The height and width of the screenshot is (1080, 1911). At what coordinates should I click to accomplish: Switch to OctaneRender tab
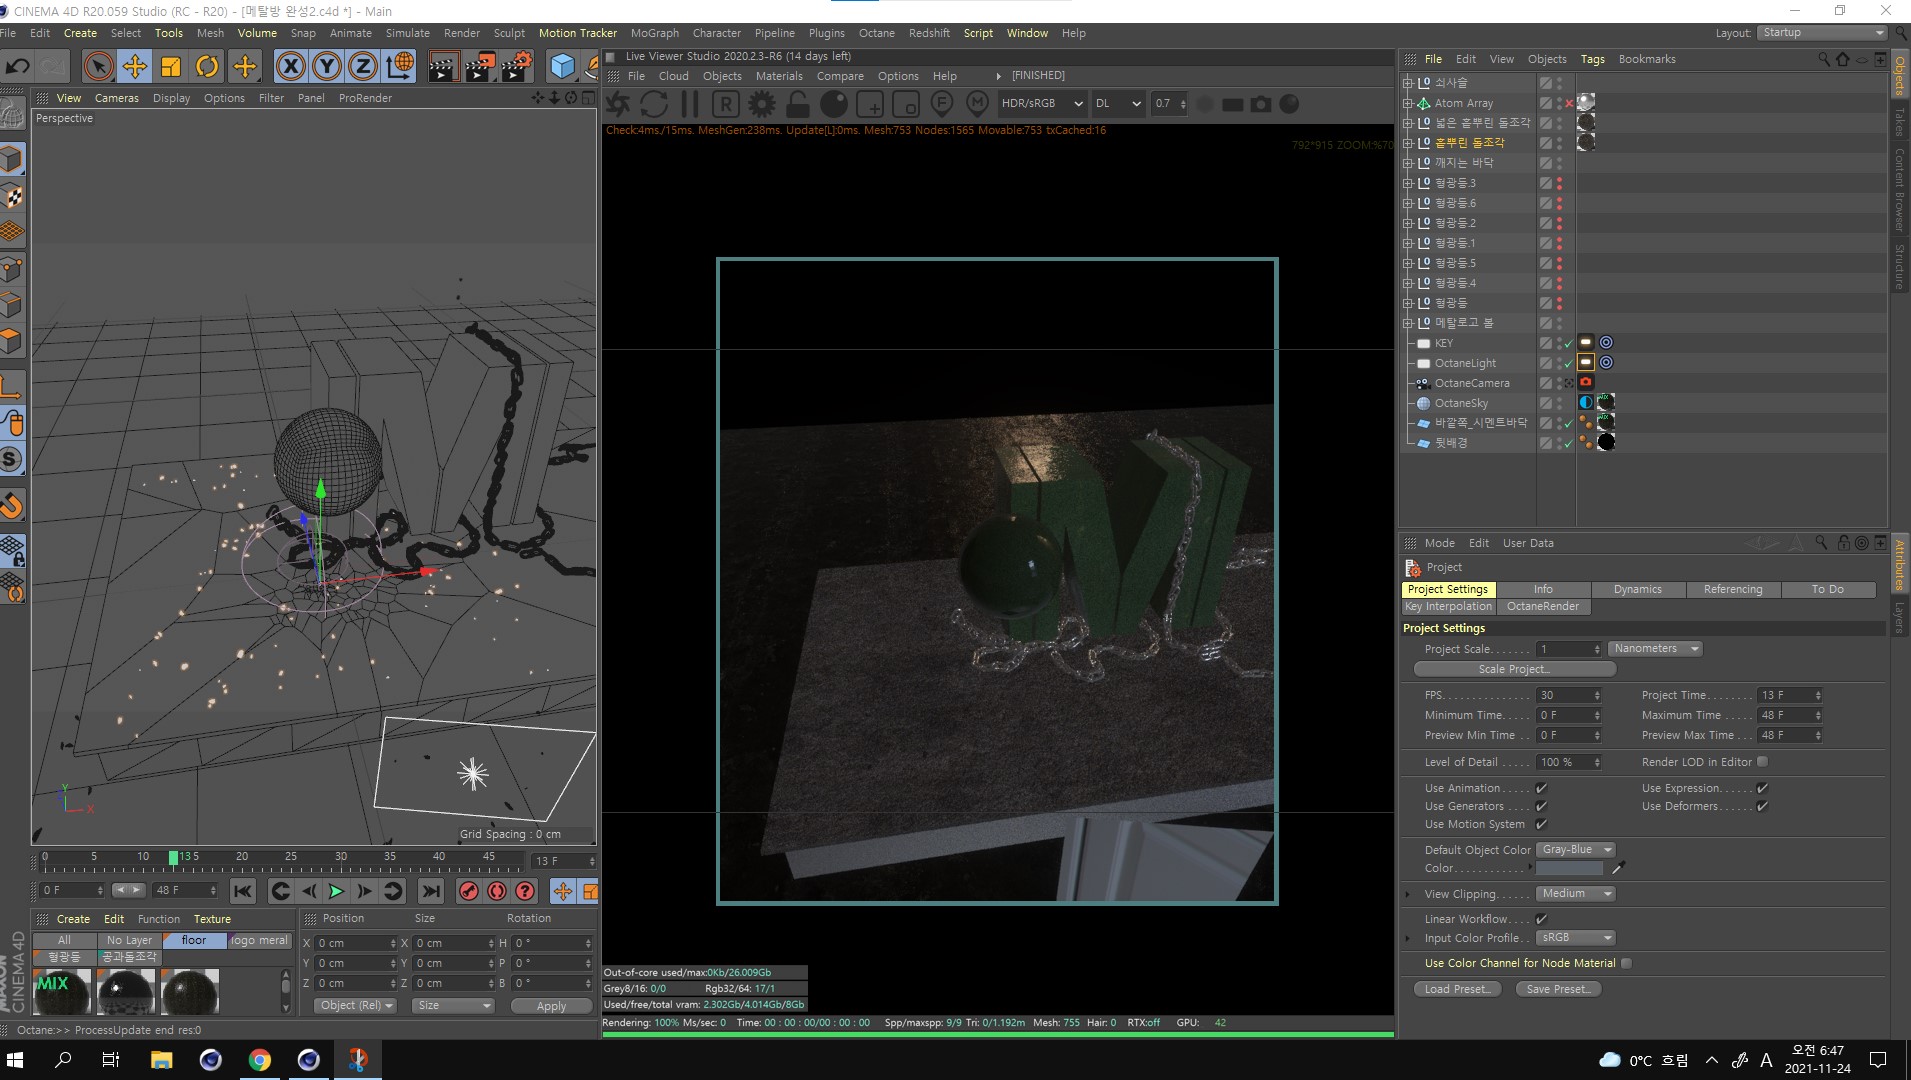point(1543,607)
